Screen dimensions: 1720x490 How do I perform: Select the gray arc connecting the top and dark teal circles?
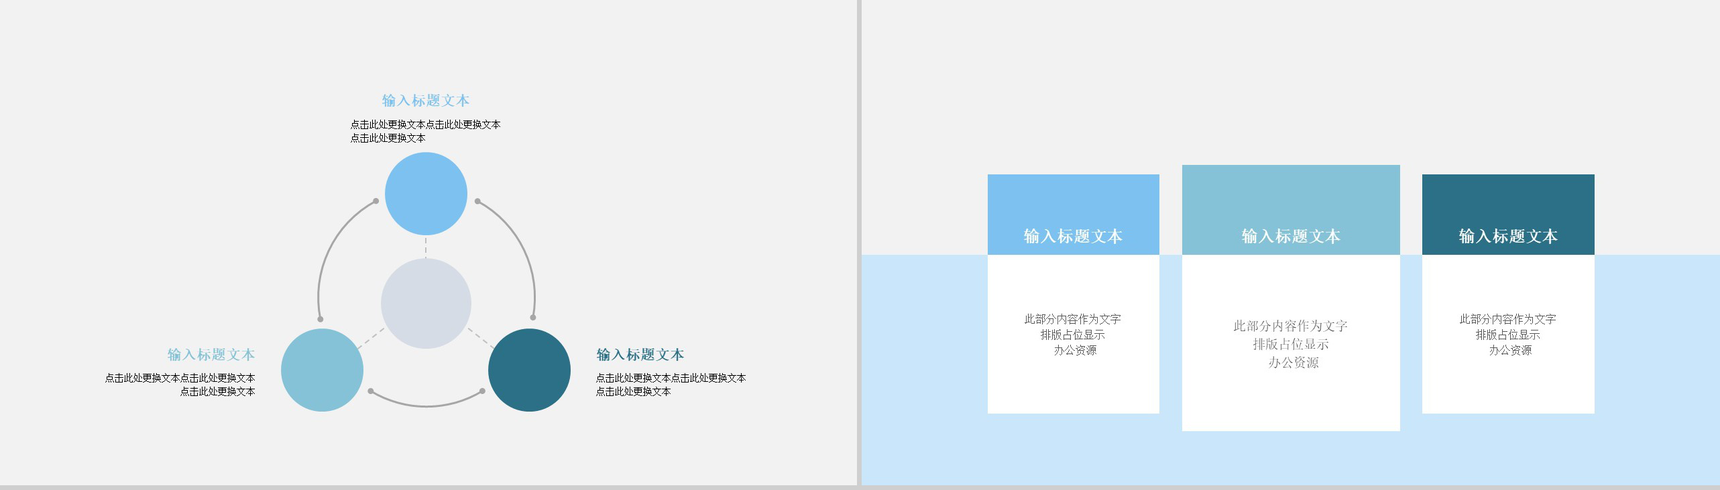point(520,245)
